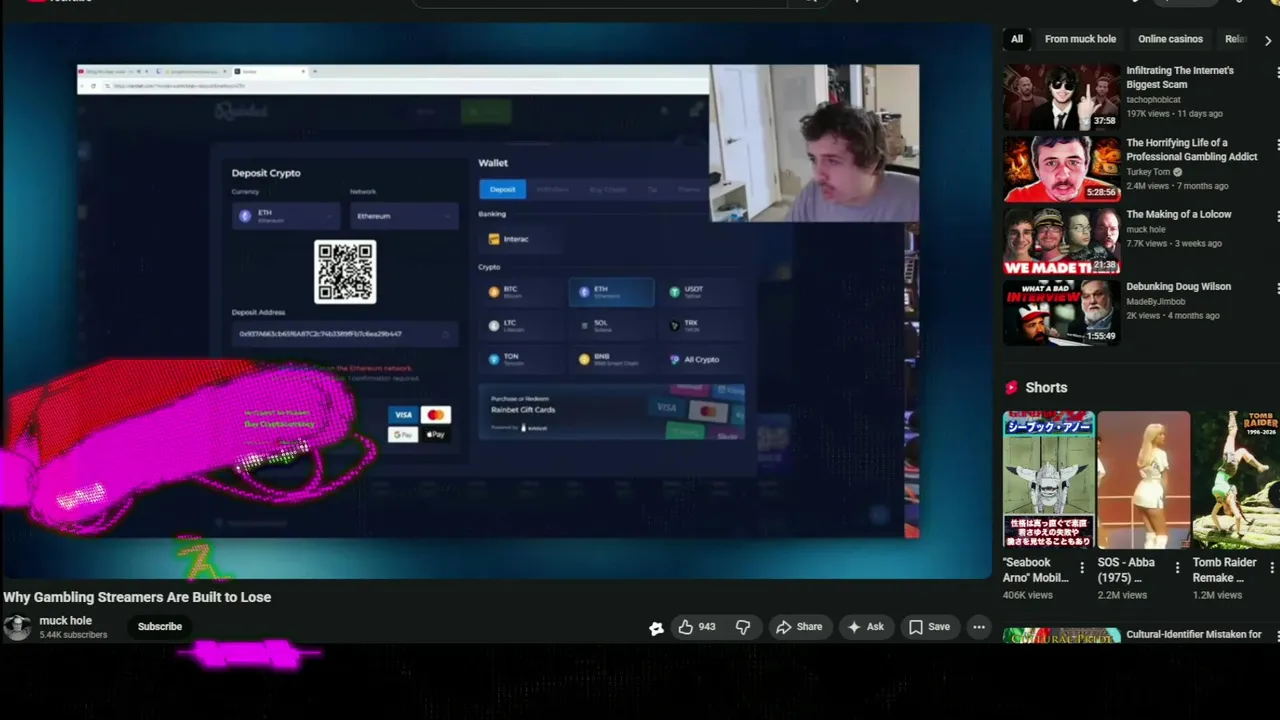Open the Seabook Arno short thumbnail
This screenshot has height=720, width=1280.
(1047, 479)
